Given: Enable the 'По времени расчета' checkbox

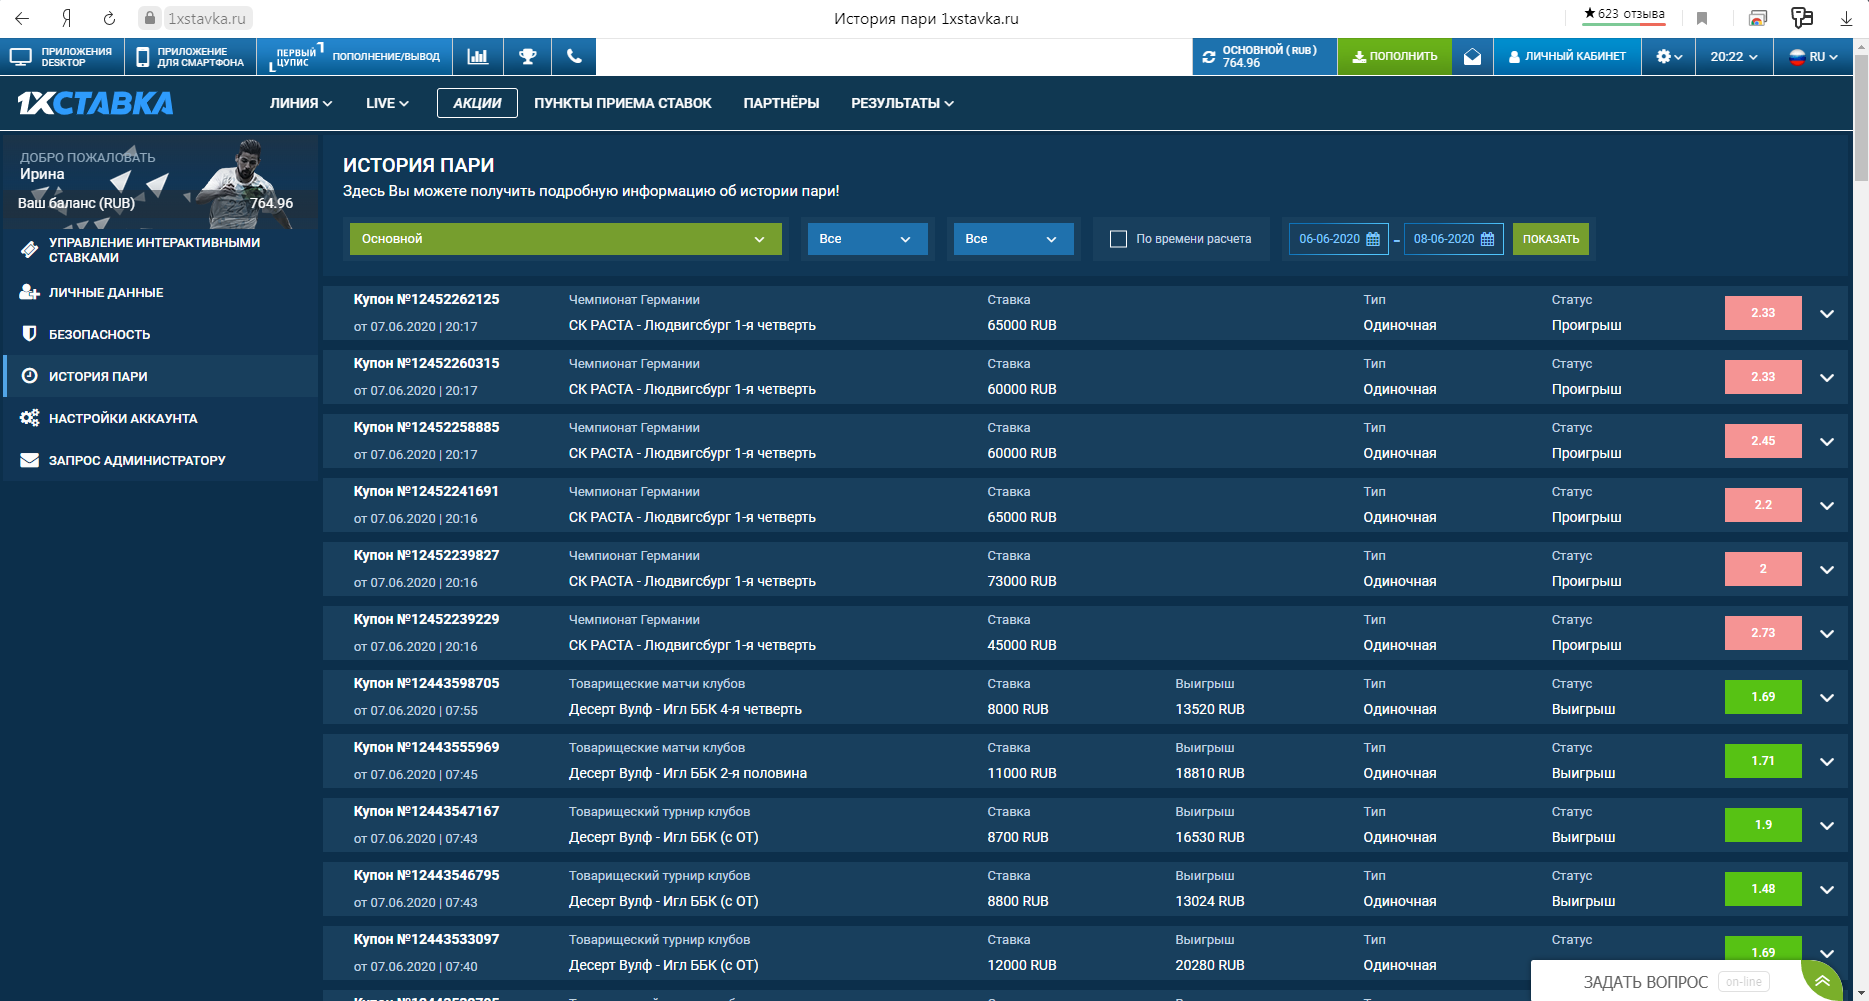Looking at the screenshot, I should pyautogui.click(x=1118, y=239).
